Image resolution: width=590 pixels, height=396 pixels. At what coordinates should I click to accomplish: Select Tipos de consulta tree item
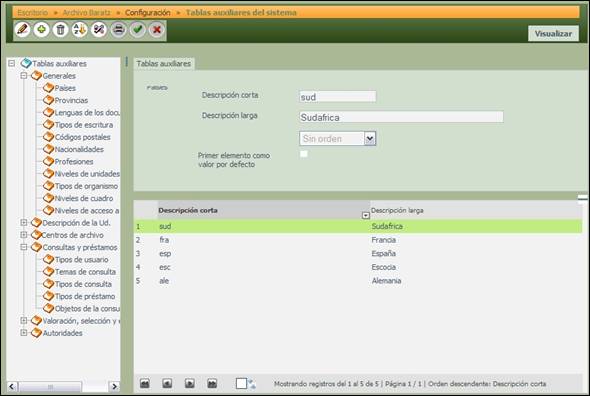pyautogui.click(x=83, y=284)
